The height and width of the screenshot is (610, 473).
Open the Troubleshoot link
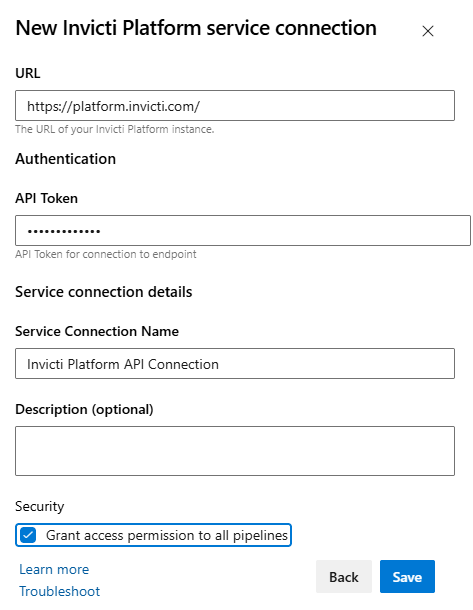[60, 591]
